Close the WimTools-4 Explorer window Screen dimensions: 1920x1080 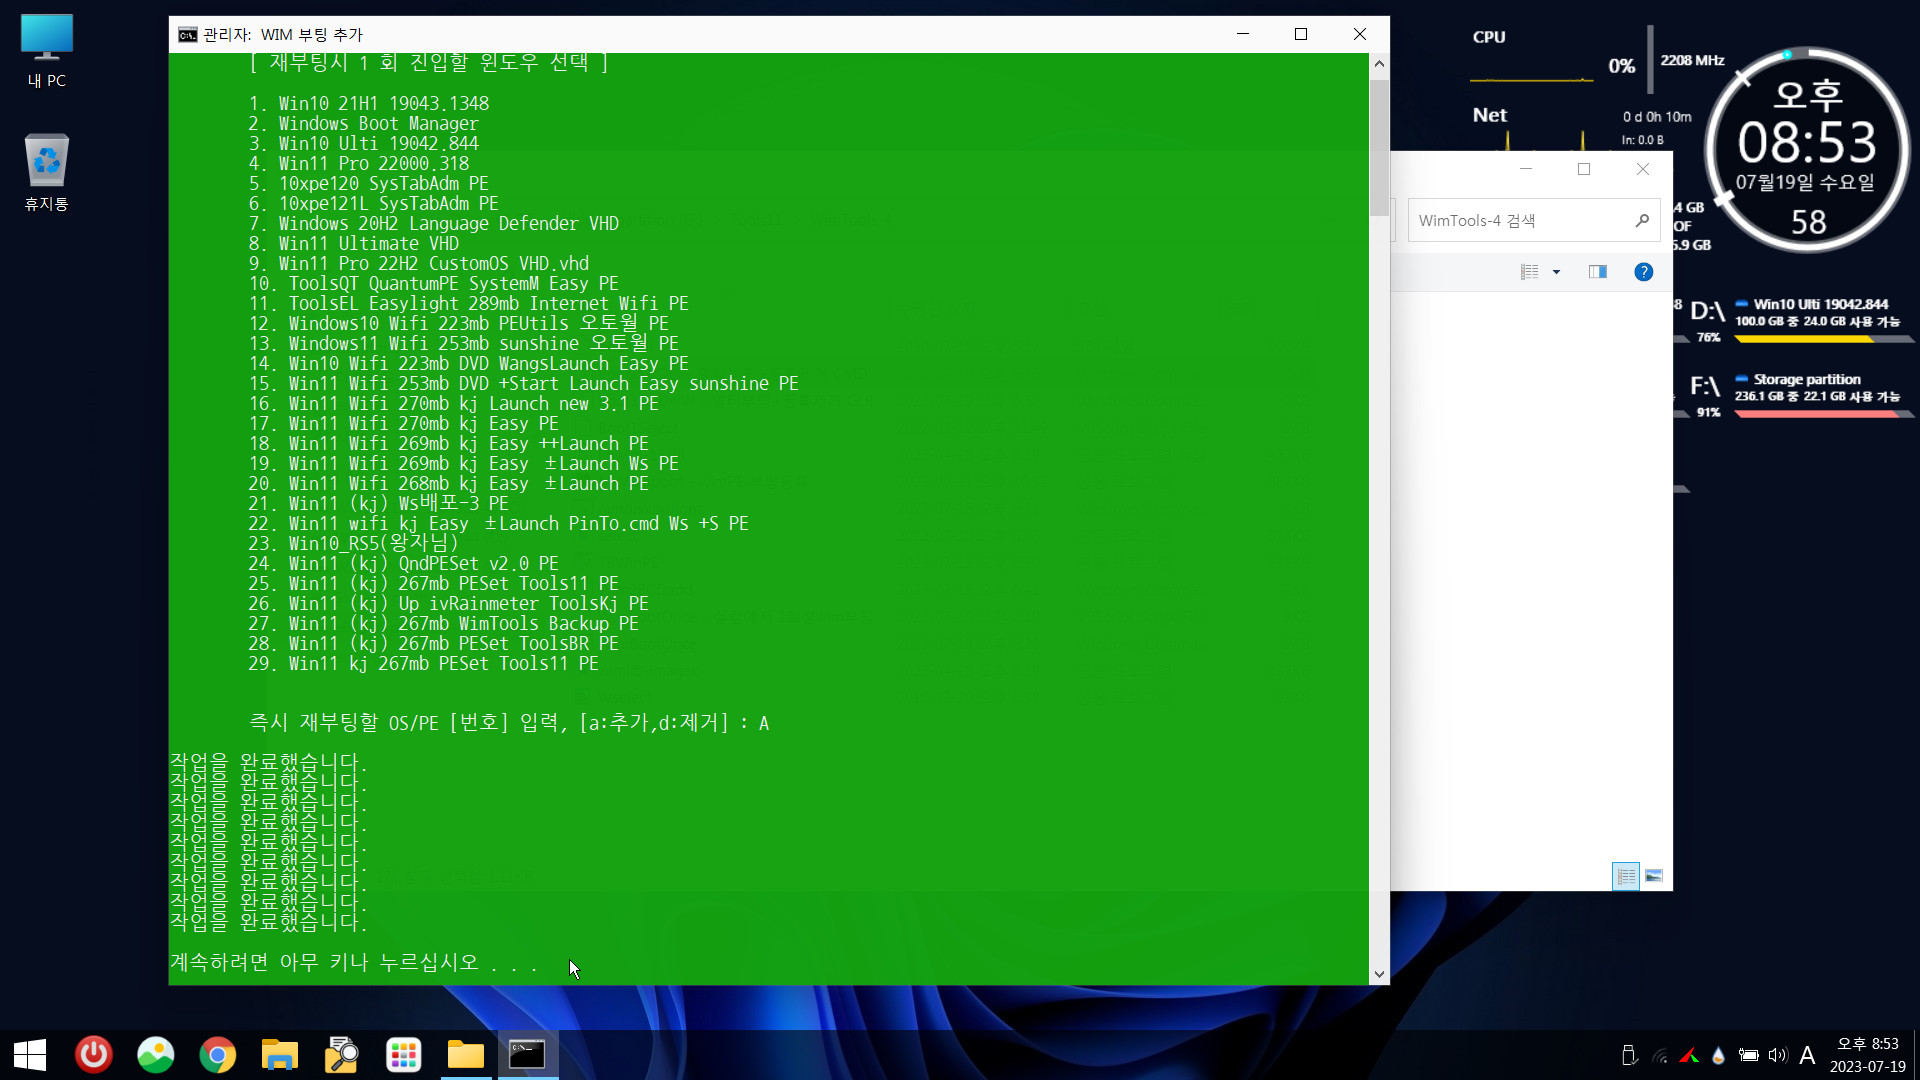(x=1643, y=169)
